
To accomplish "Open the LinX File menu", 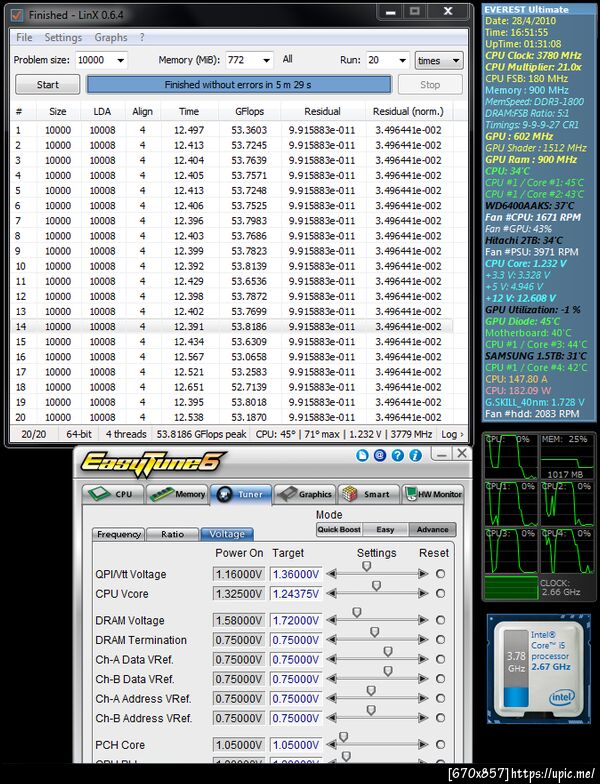I will click(24, 38).
